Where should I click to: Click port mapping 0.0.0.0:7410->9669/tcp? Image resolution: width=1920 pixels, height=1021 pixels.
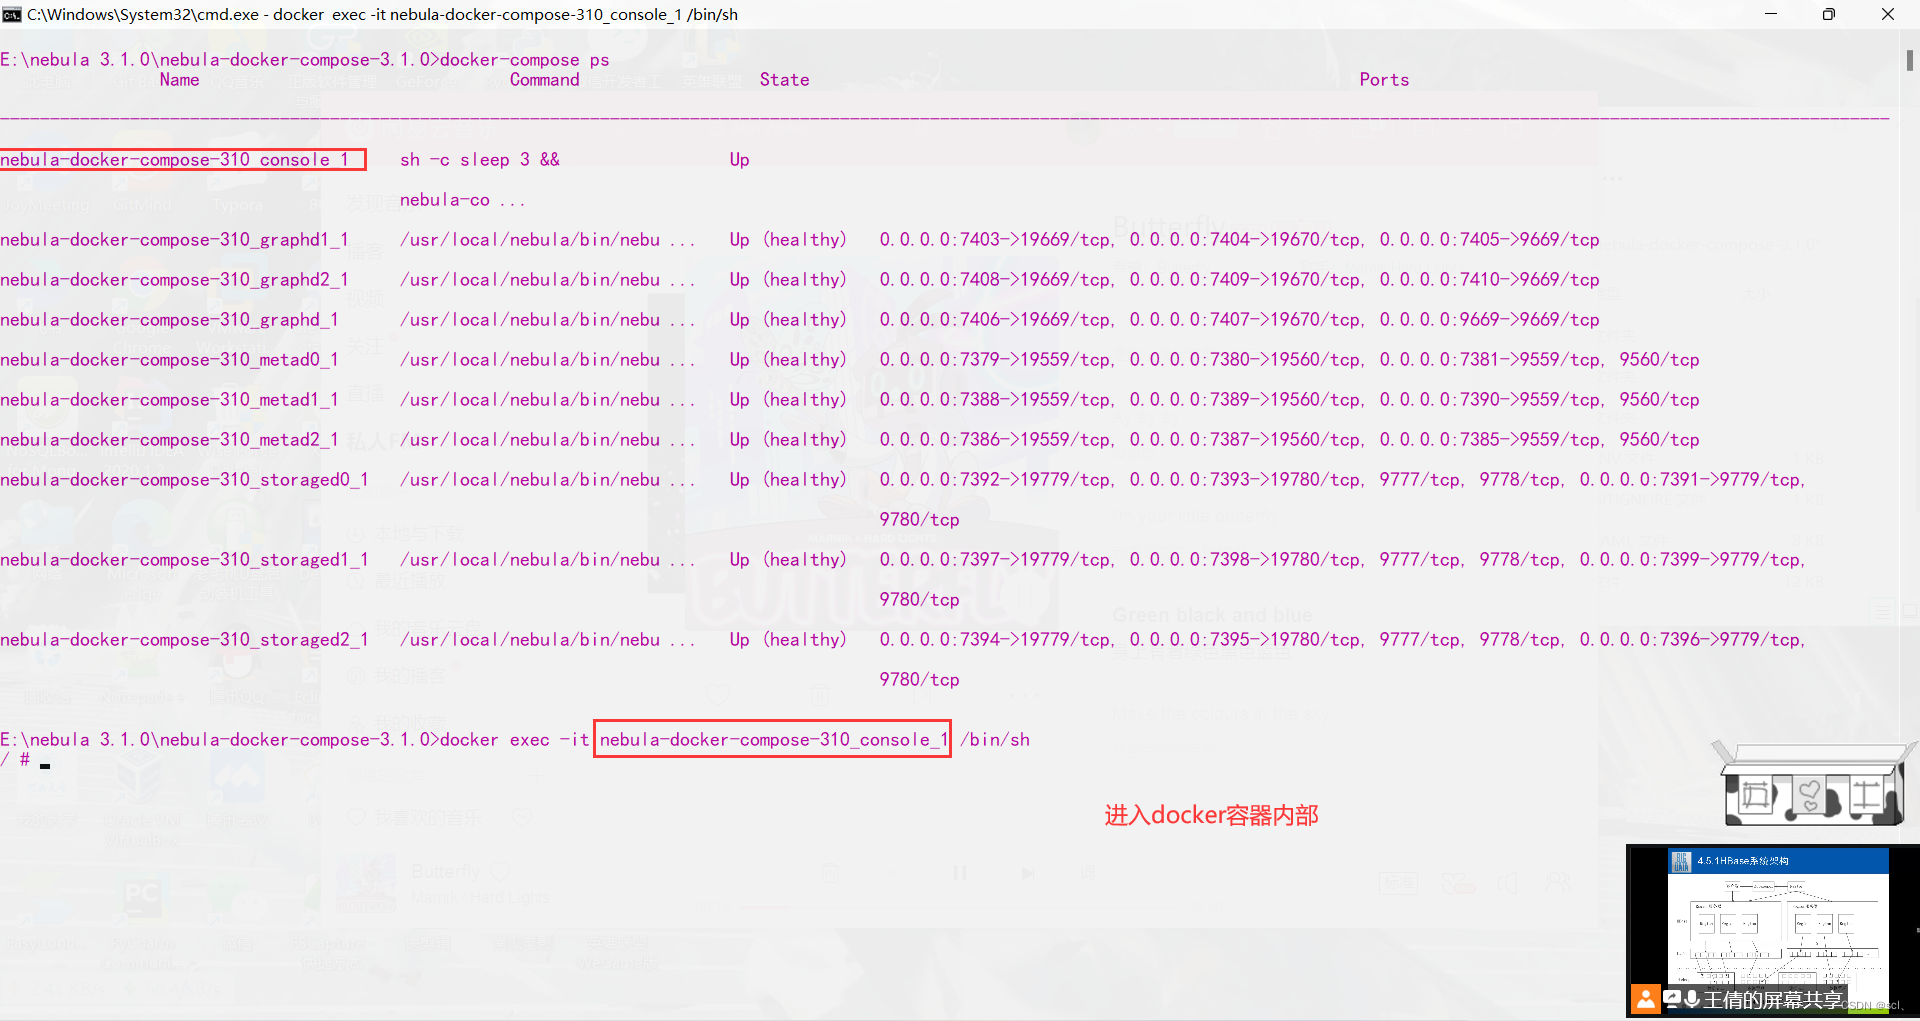(1489, 279)
